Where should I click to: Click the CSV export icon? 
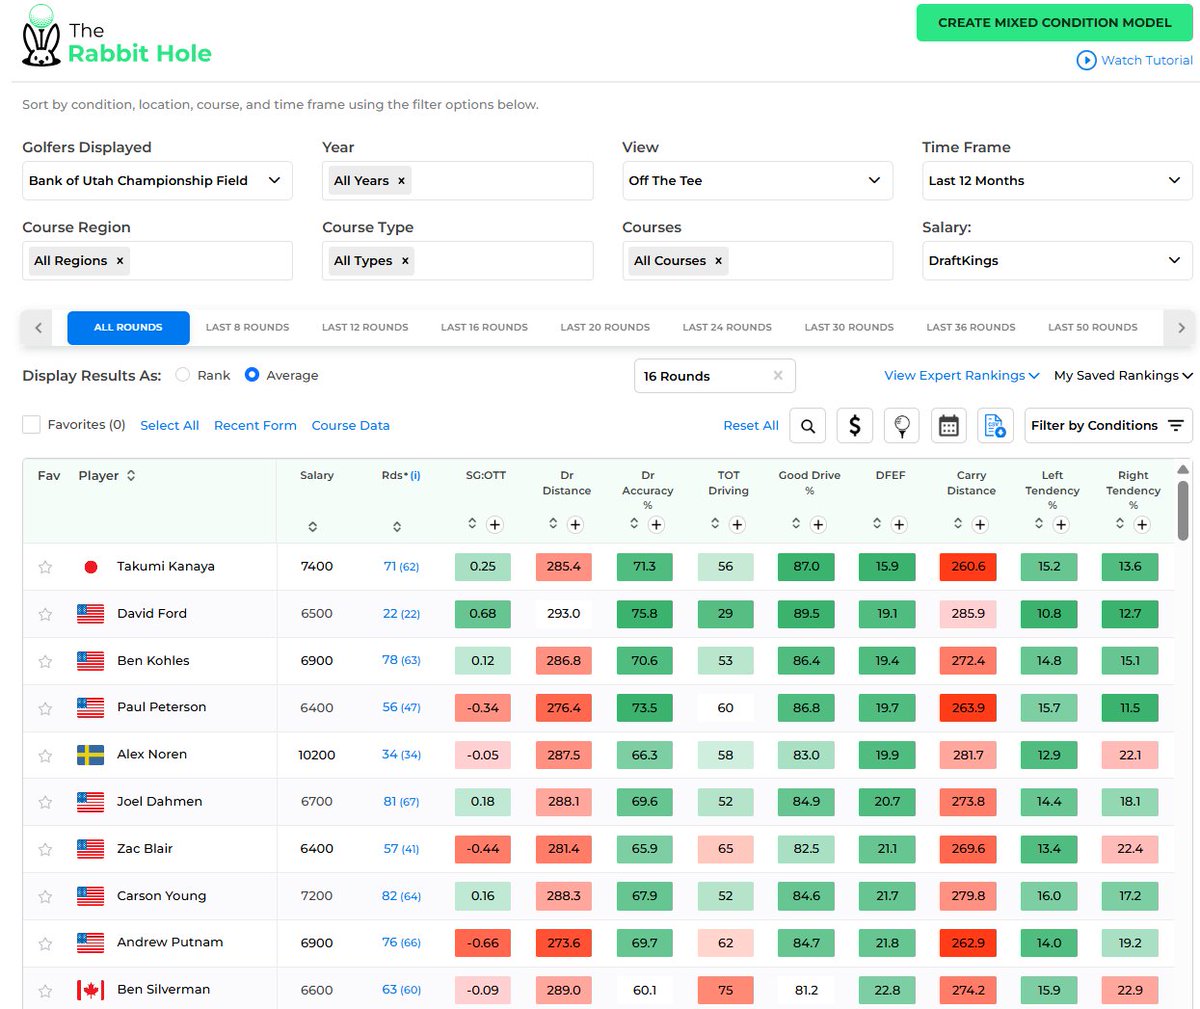(995, 426)
